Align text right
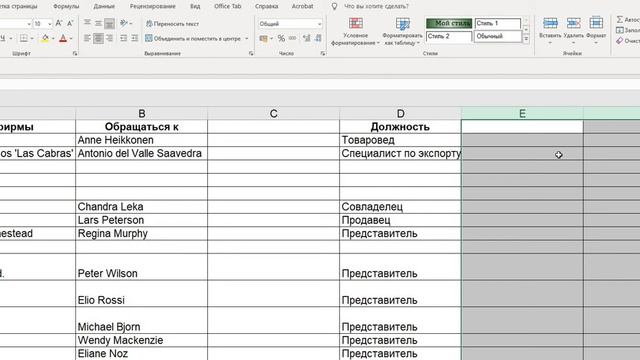Screen dimensions: 640x360 click(109, 39)
